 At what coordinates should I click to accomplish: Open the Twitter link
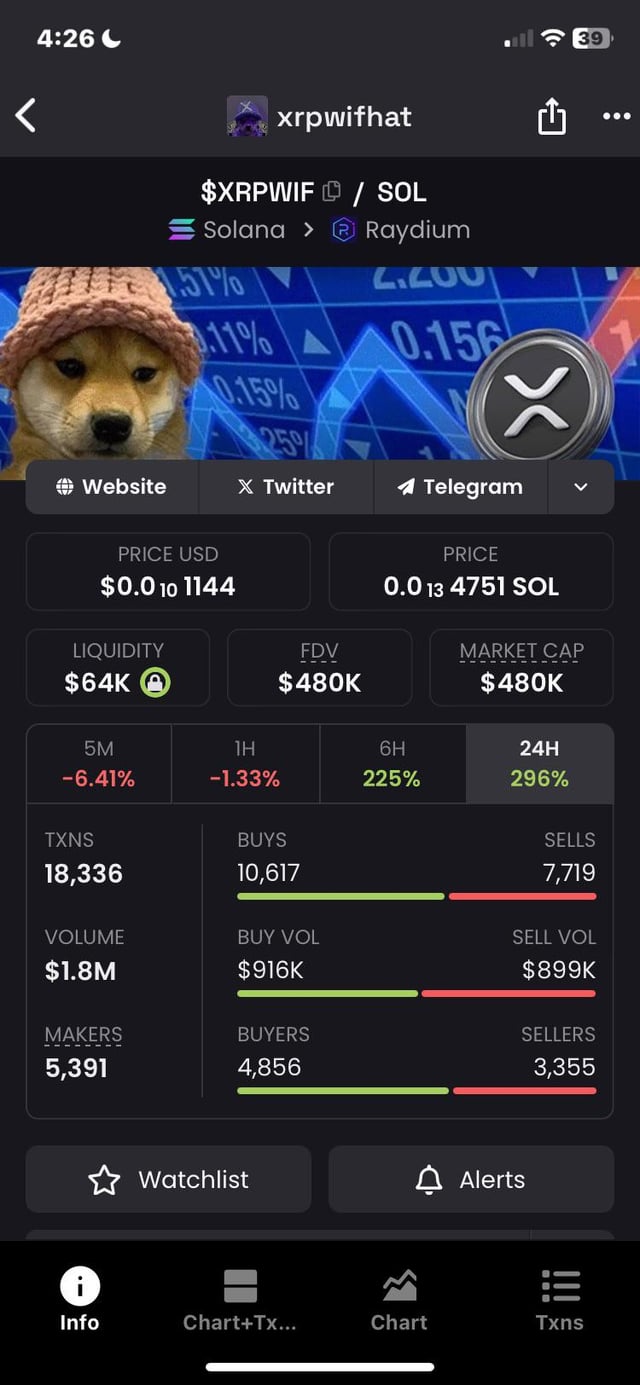click(286, 487)
